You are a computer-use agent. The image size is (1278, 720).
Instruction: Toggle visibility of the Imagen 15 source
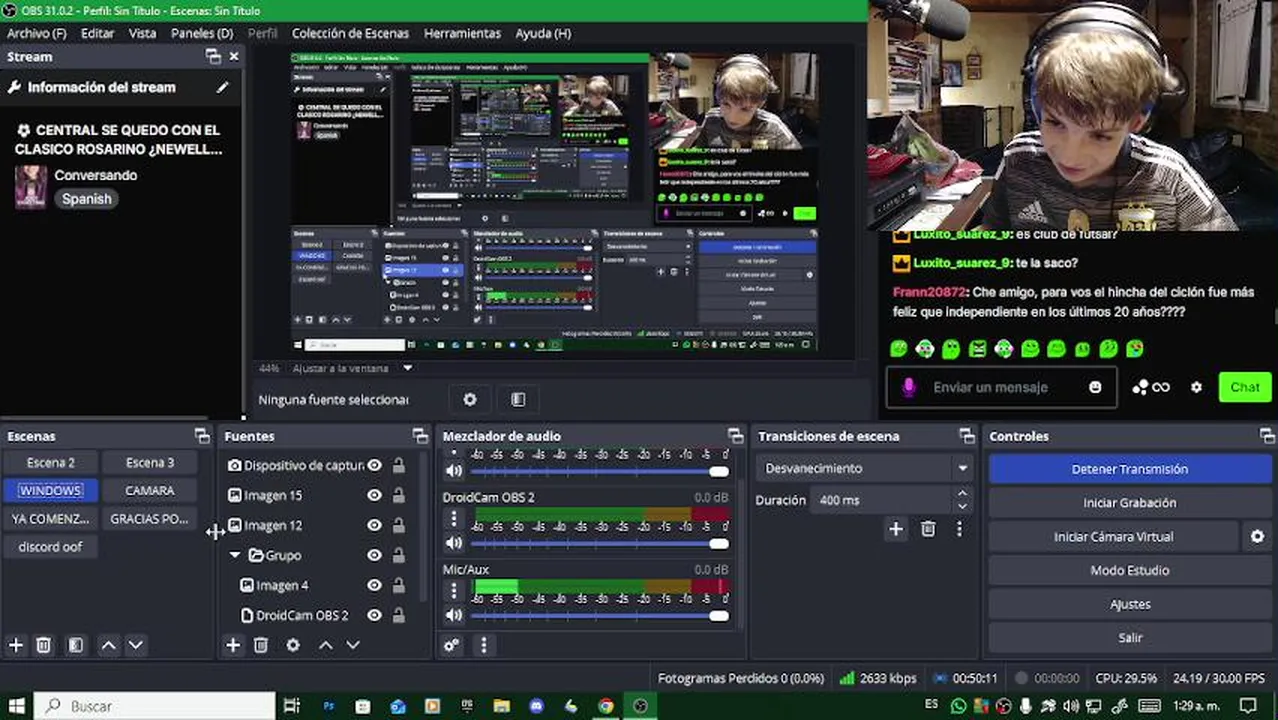pos(374,495)
